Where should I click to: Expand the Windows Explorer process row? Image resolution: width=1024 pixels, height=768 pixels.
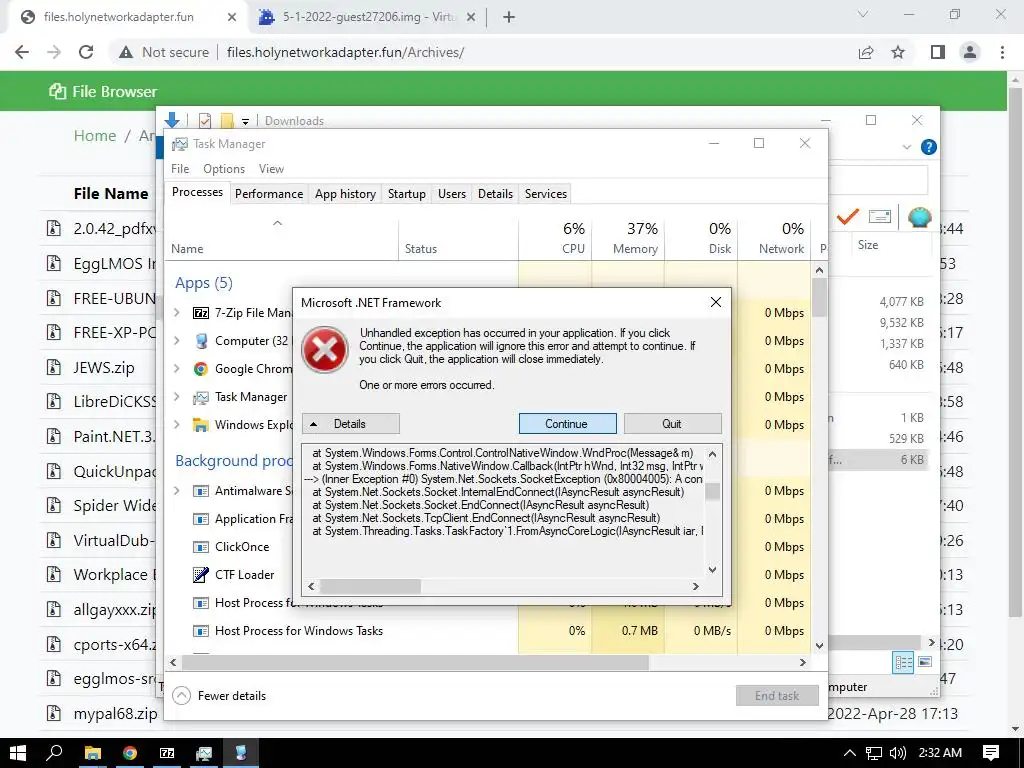tap(176, 424)
